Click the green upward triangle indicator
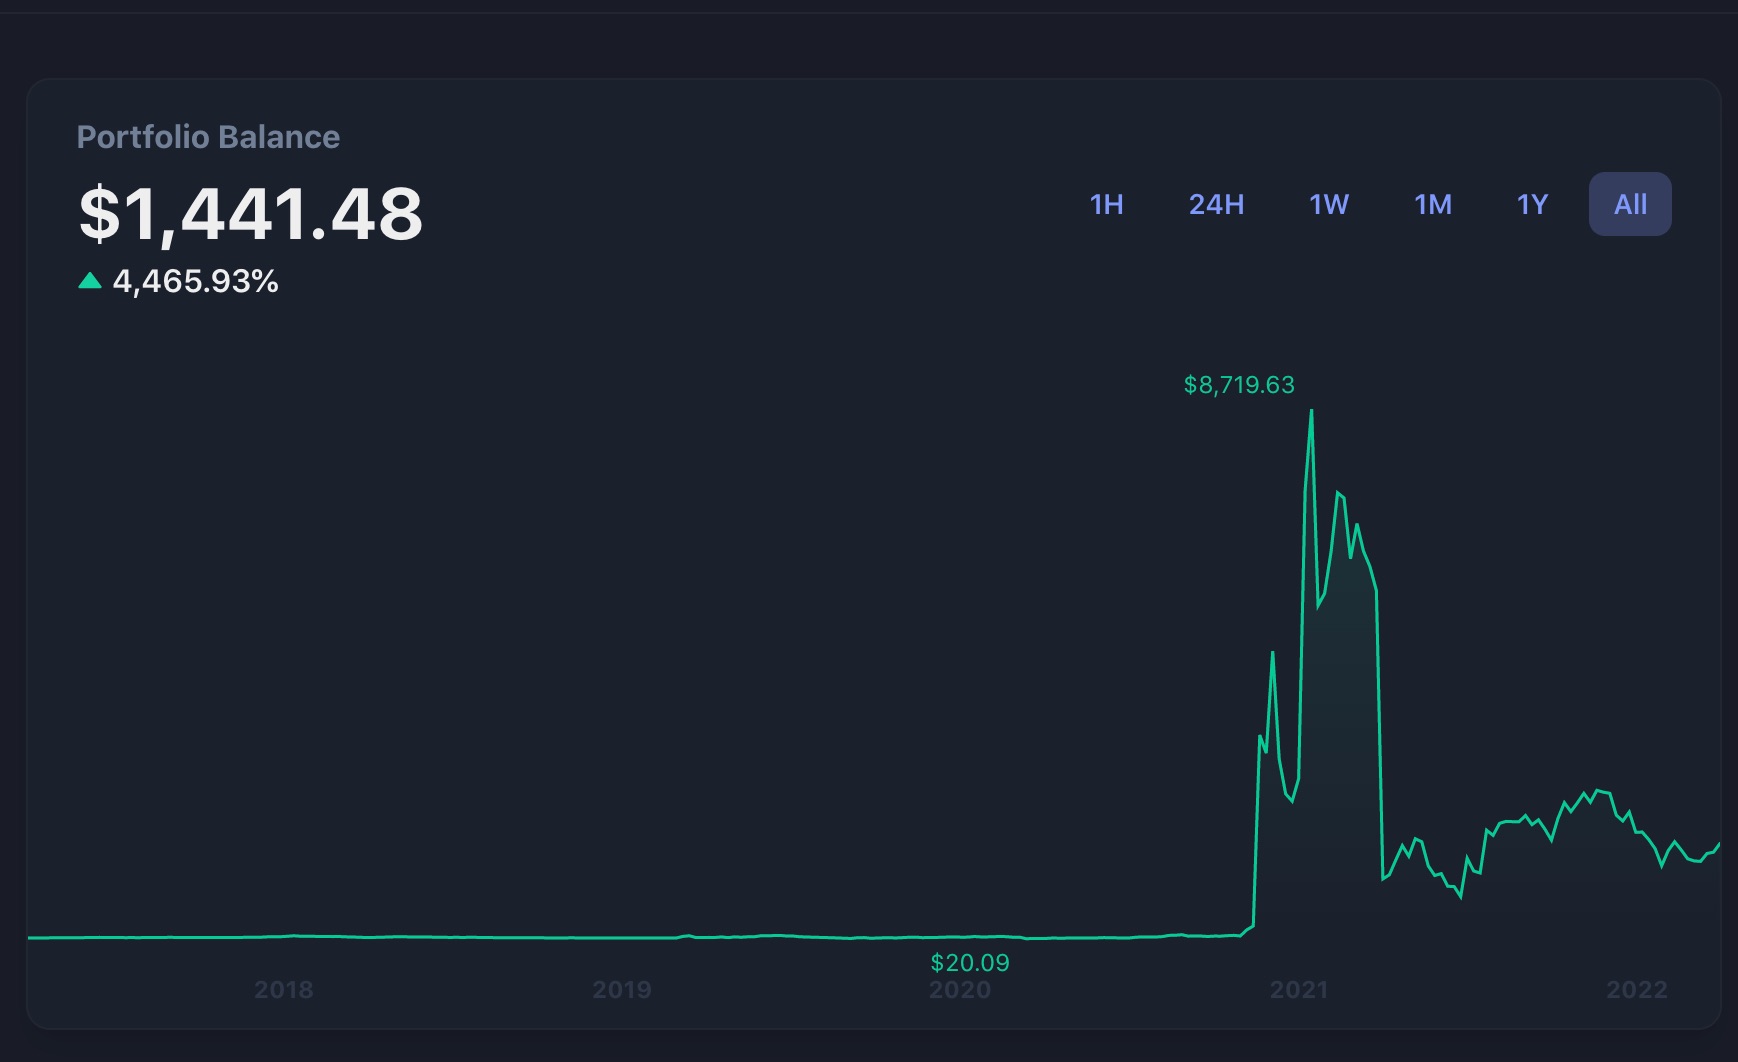1738x1062 pixels. [x=89, y=281]
